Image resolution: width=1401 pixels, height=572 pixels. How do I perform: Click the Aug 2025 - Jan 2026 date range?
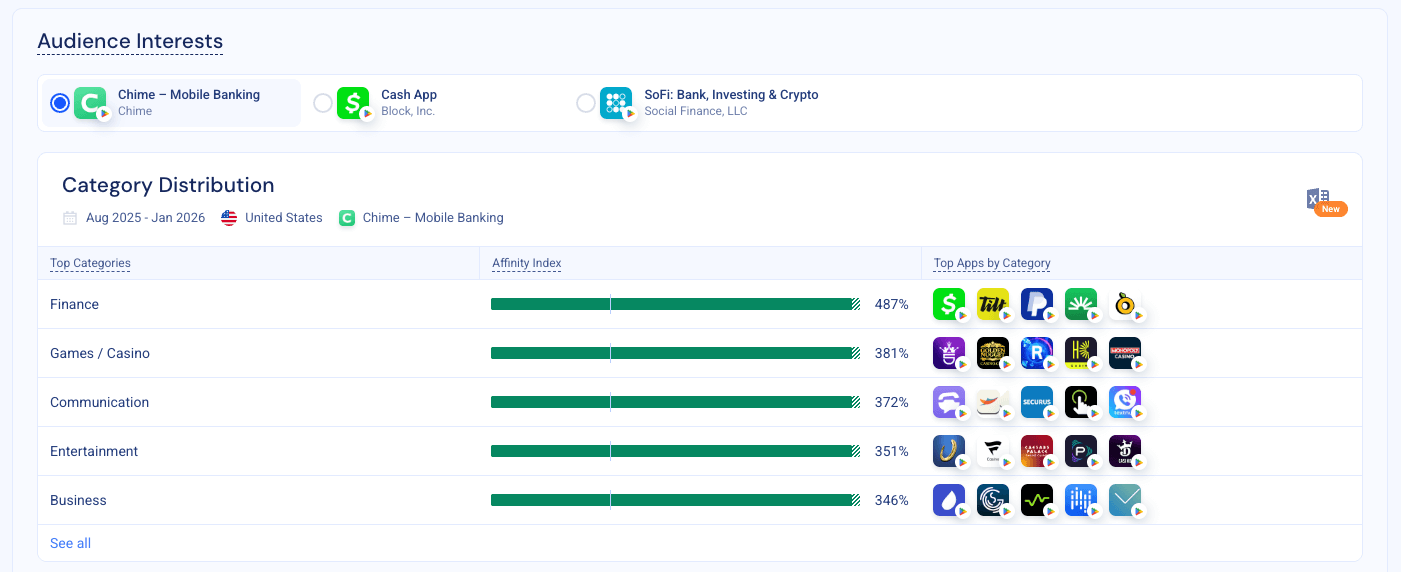point(144,217)
